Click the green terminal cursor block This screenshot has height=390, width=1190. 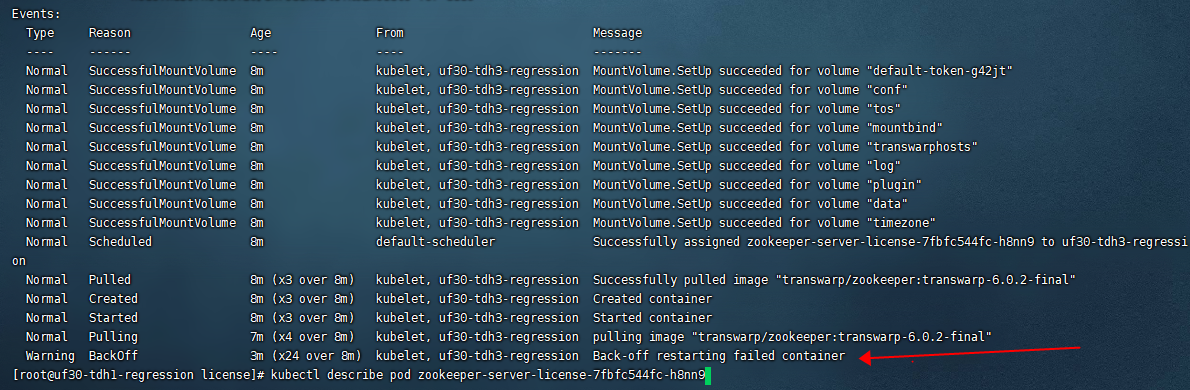pyautogui.click(x=708, y=375)
